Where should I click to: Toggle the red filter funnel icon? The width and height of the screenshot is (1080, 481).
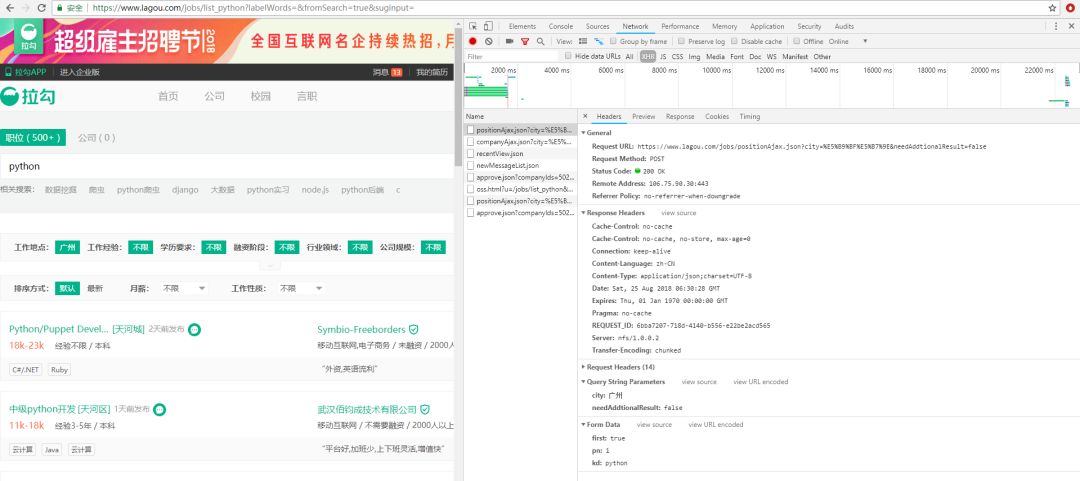525,41
